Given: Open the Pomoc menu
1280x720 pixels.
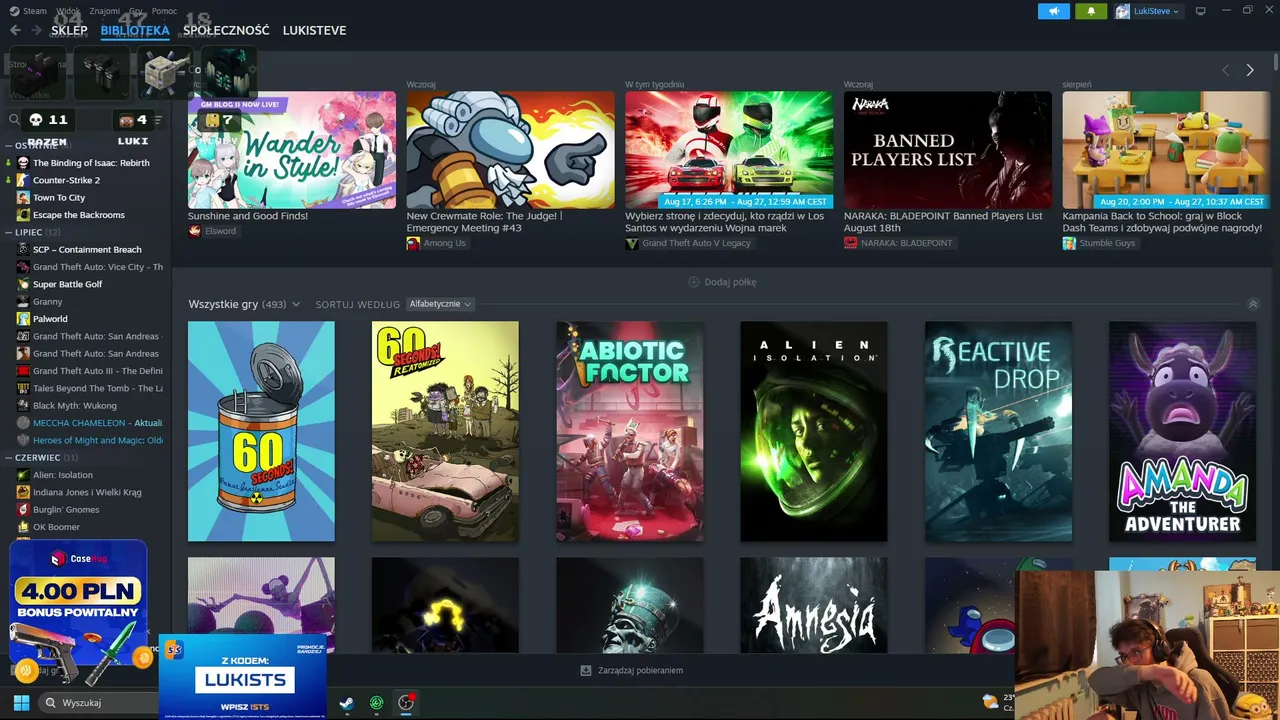Looking at the screenshot, I should point(164,11).
